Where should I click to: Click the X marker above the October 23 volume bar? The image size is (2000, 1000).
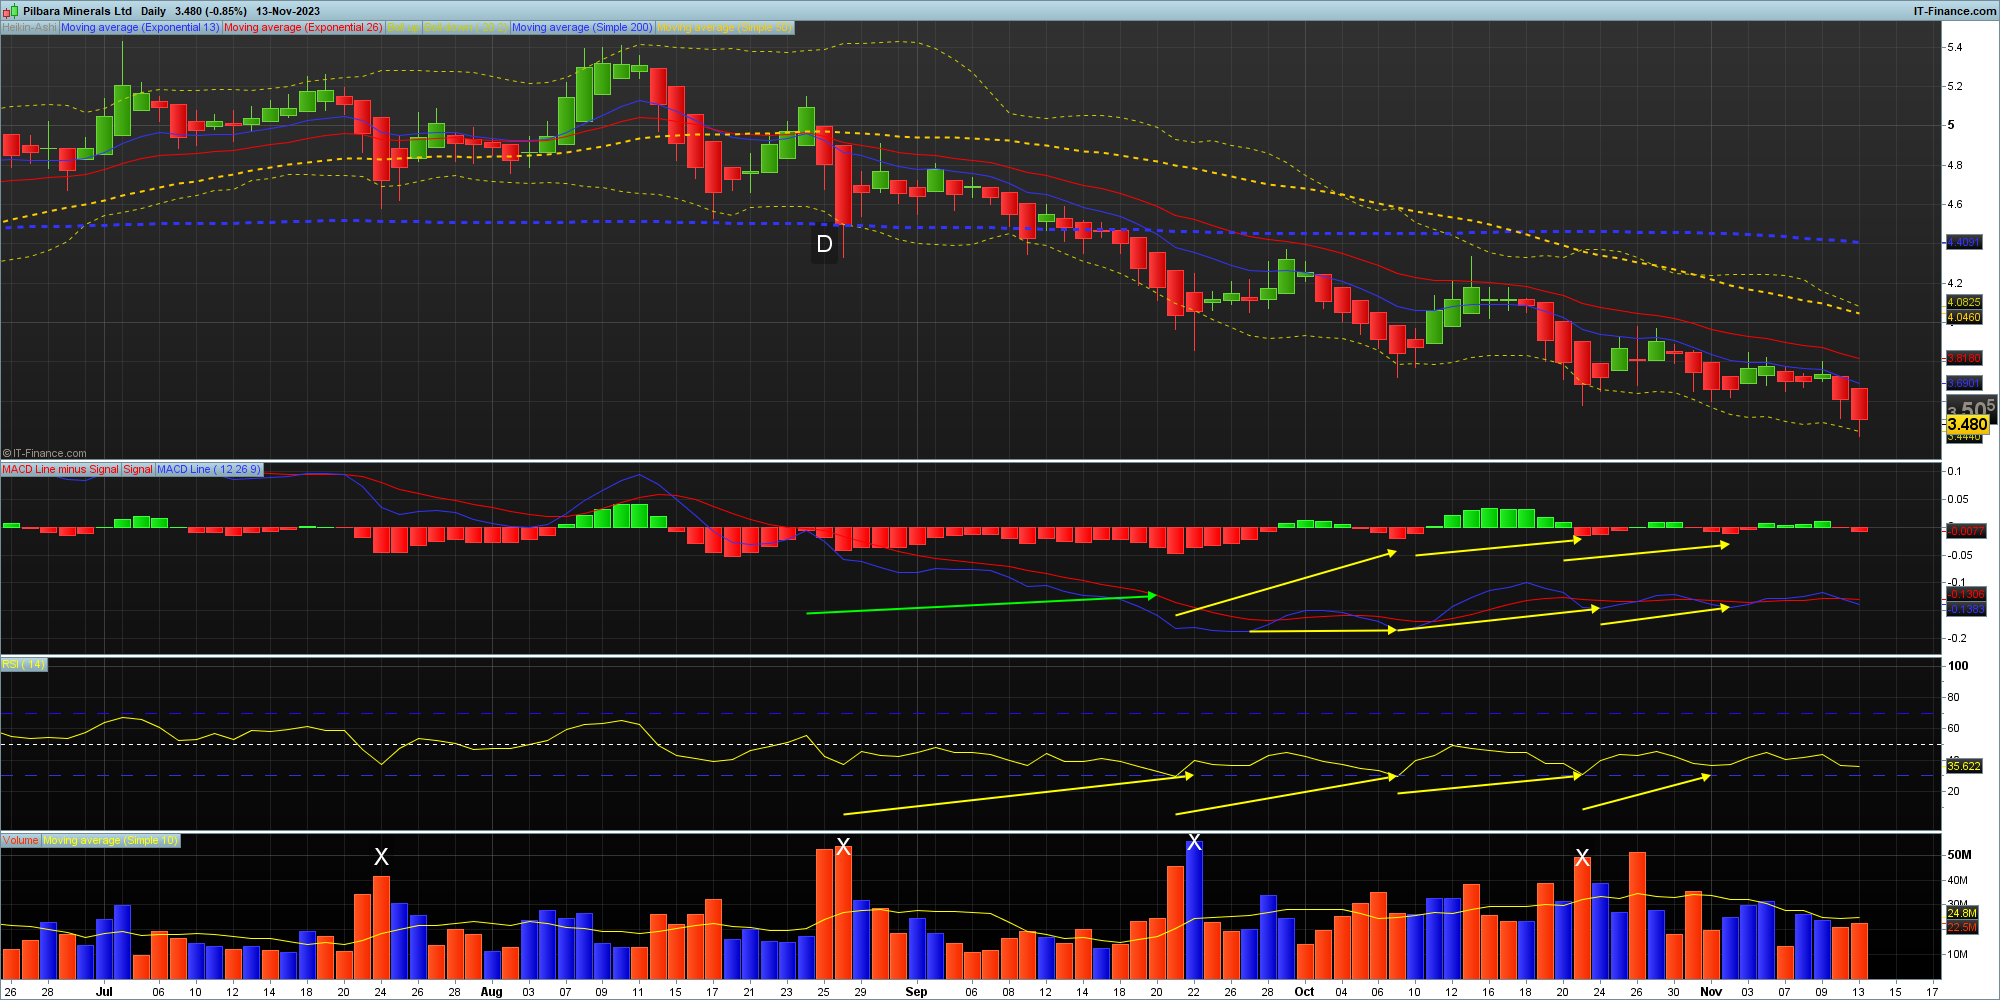(1582, 857)
